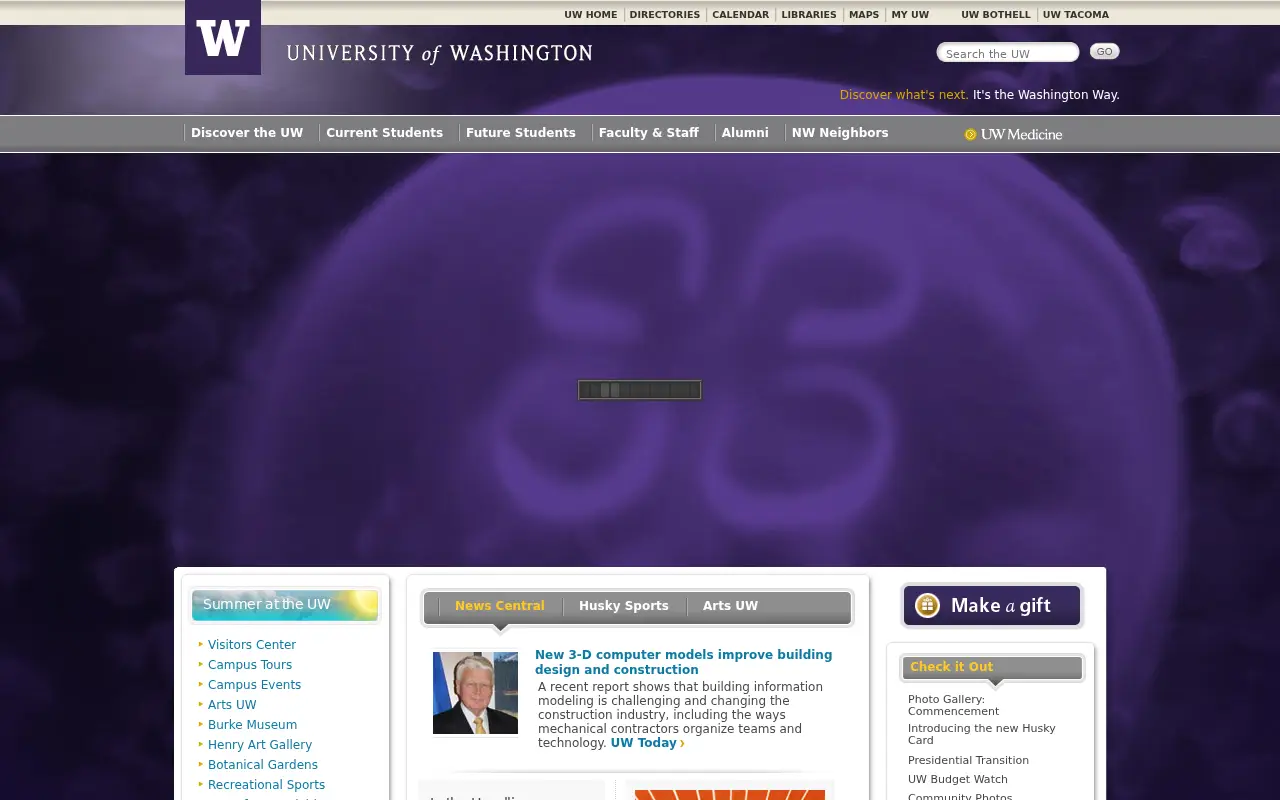The width and height of the screenshot is (1280, 800).
Task: Open Photo Gallery: Commencement link
Action: (x=953, y=705)
